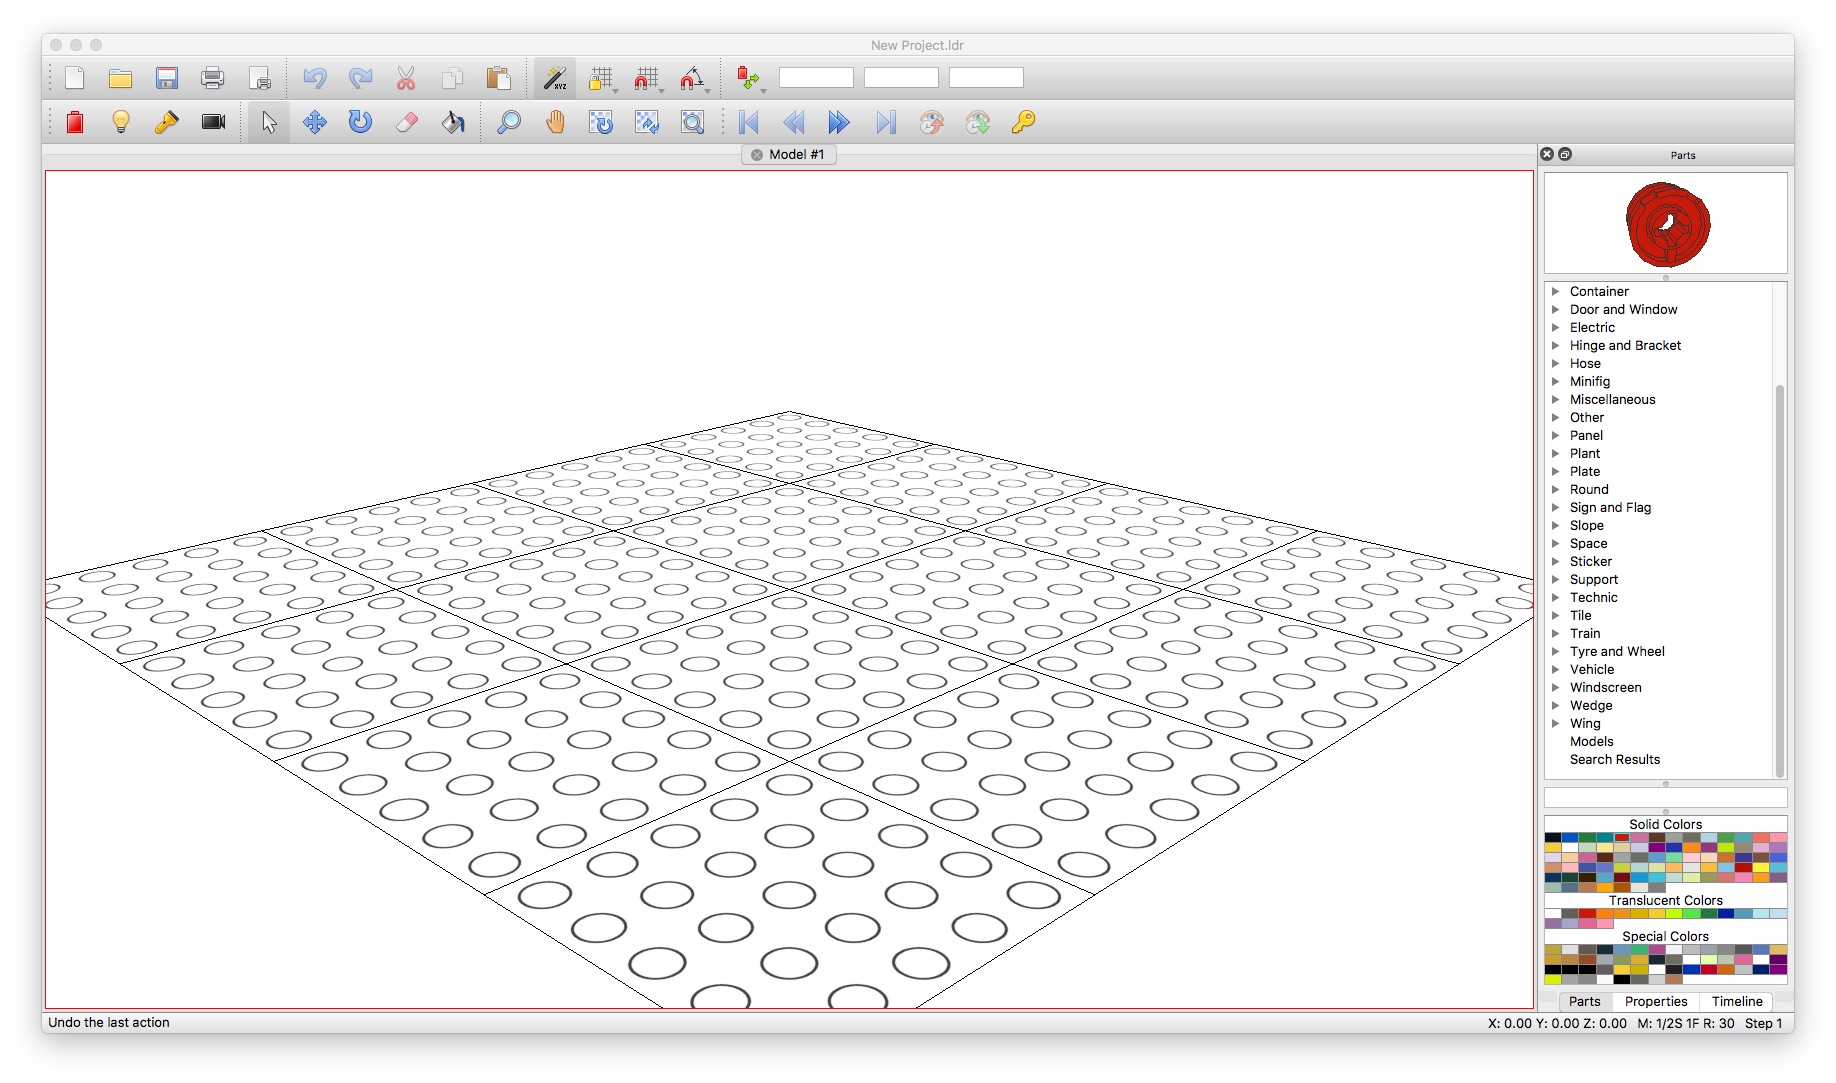Switch to the Timeline tab
The height and width of the screenshot is (1083, 1836).
(x=1736, y=1001)
